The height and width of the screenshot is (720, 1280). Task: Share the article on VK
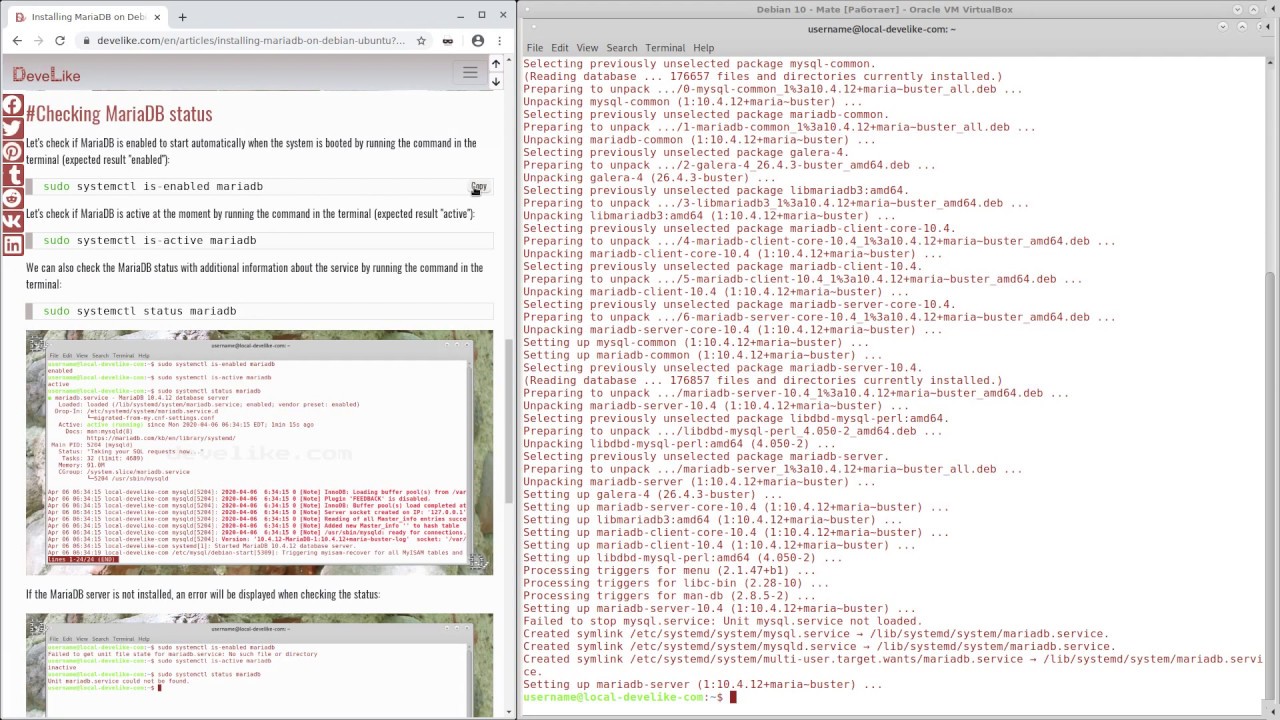(x=12, y=222)
